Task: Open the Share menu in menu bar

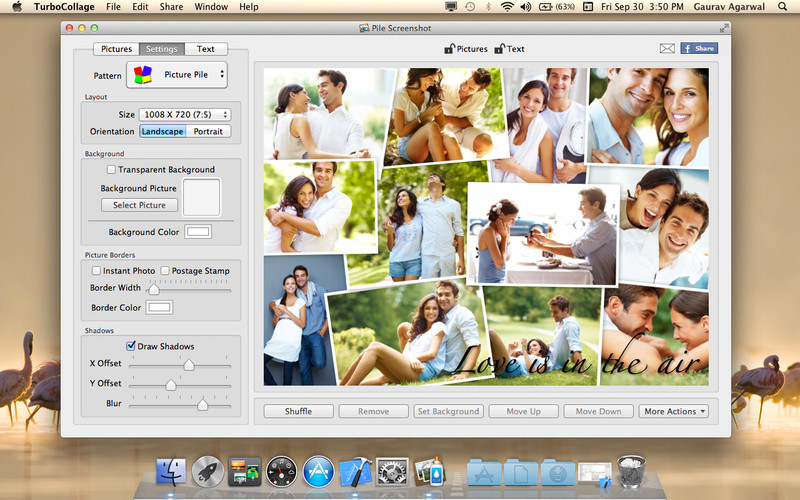Action: click(x=171, y=7)
